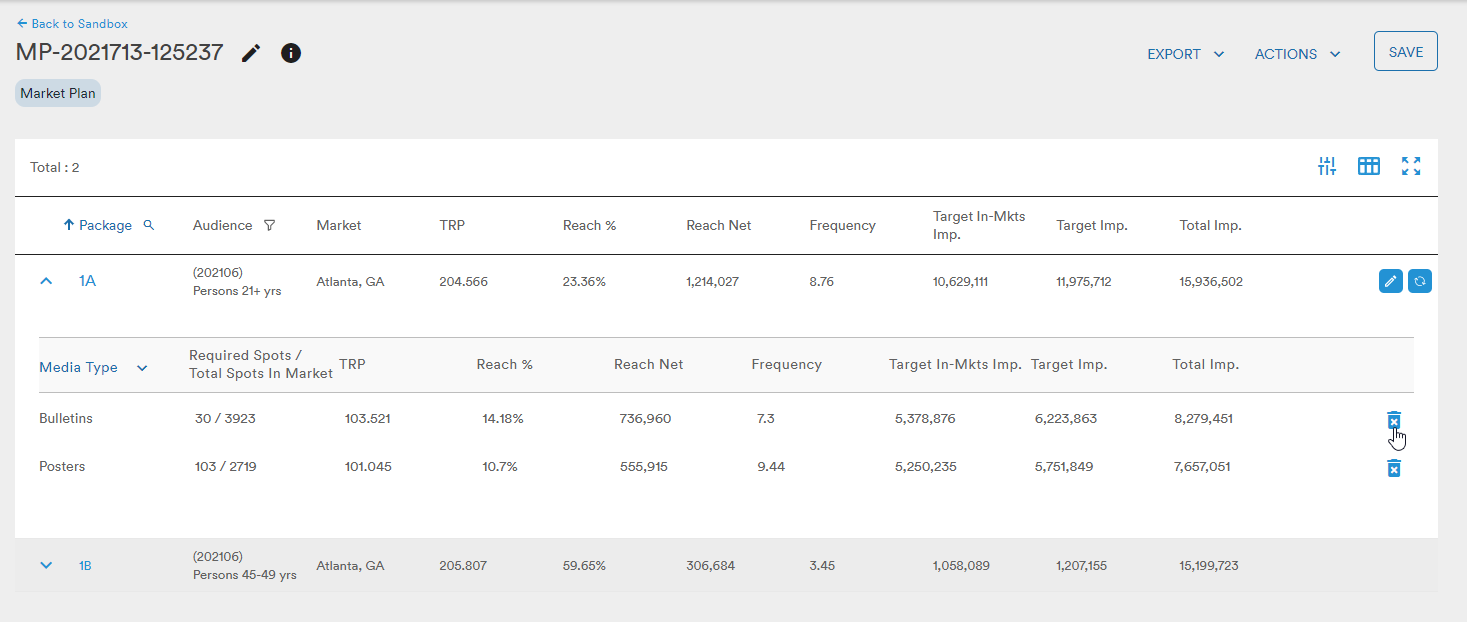Click the Market Plan tag chip
Screen dimensions: 1467x622
point(58,94)
